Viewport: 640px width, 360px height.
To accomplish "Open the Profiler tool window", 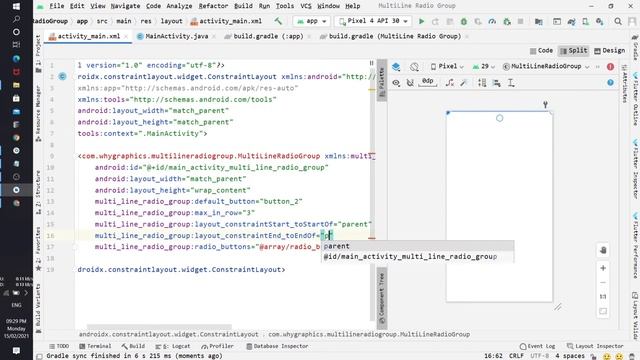I will point(217,346).
